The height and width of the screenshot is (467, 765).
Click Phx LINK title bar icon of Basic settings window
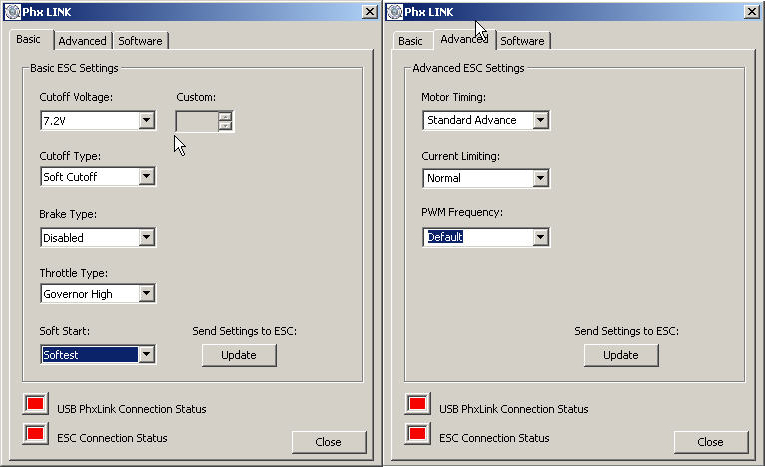pos(11,11)
